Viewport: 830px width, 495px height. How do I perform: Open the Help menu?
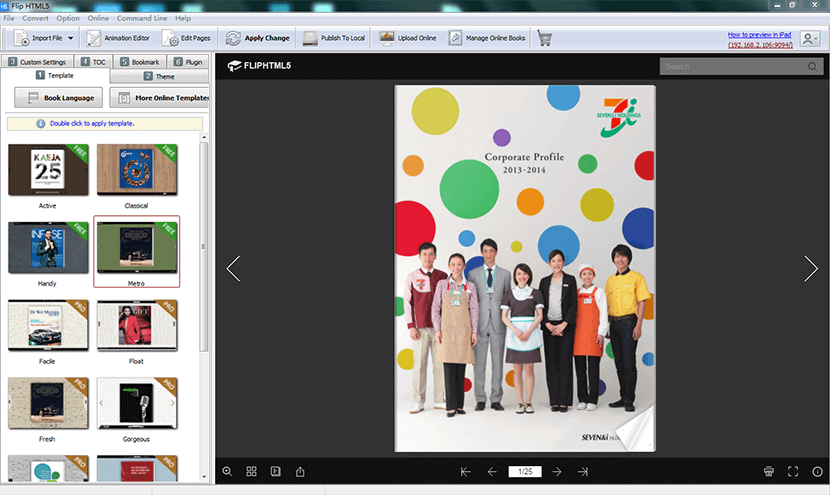coord(183,18)
